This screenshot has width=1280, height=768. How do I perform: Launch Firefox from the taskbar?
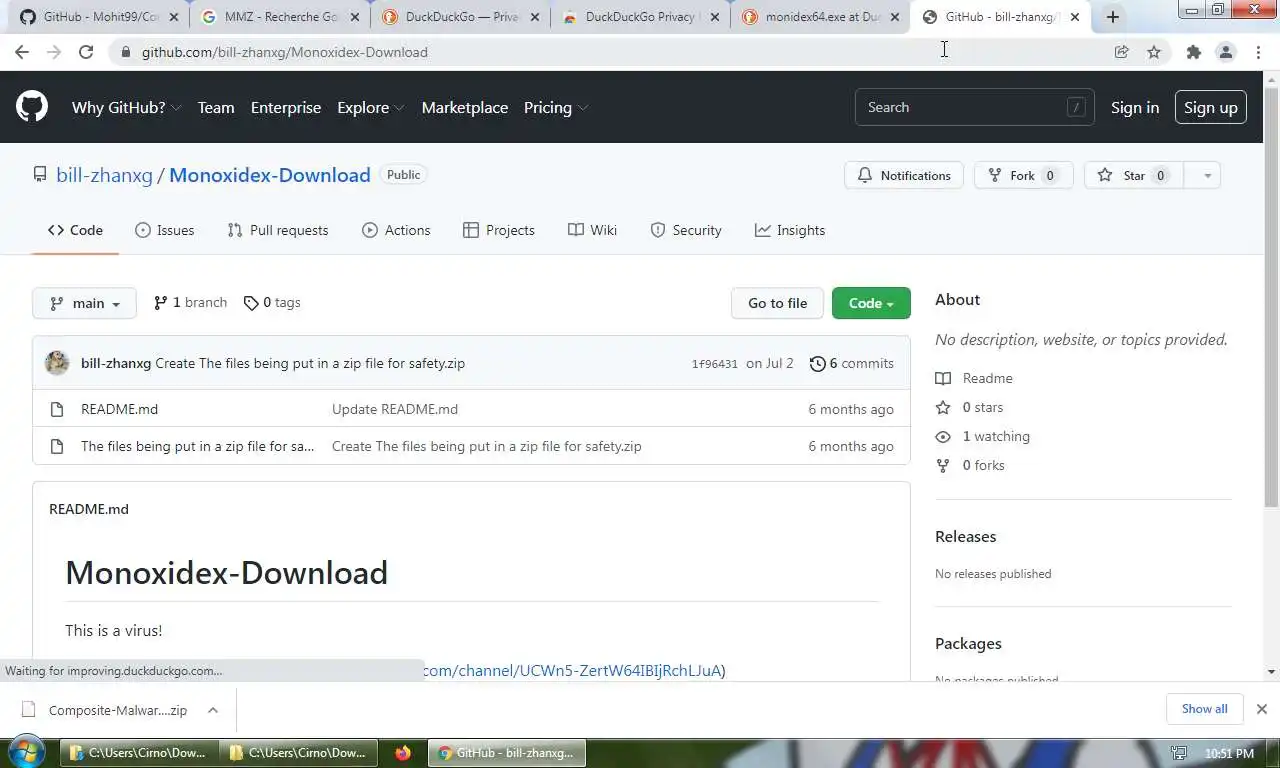point(403,753)
